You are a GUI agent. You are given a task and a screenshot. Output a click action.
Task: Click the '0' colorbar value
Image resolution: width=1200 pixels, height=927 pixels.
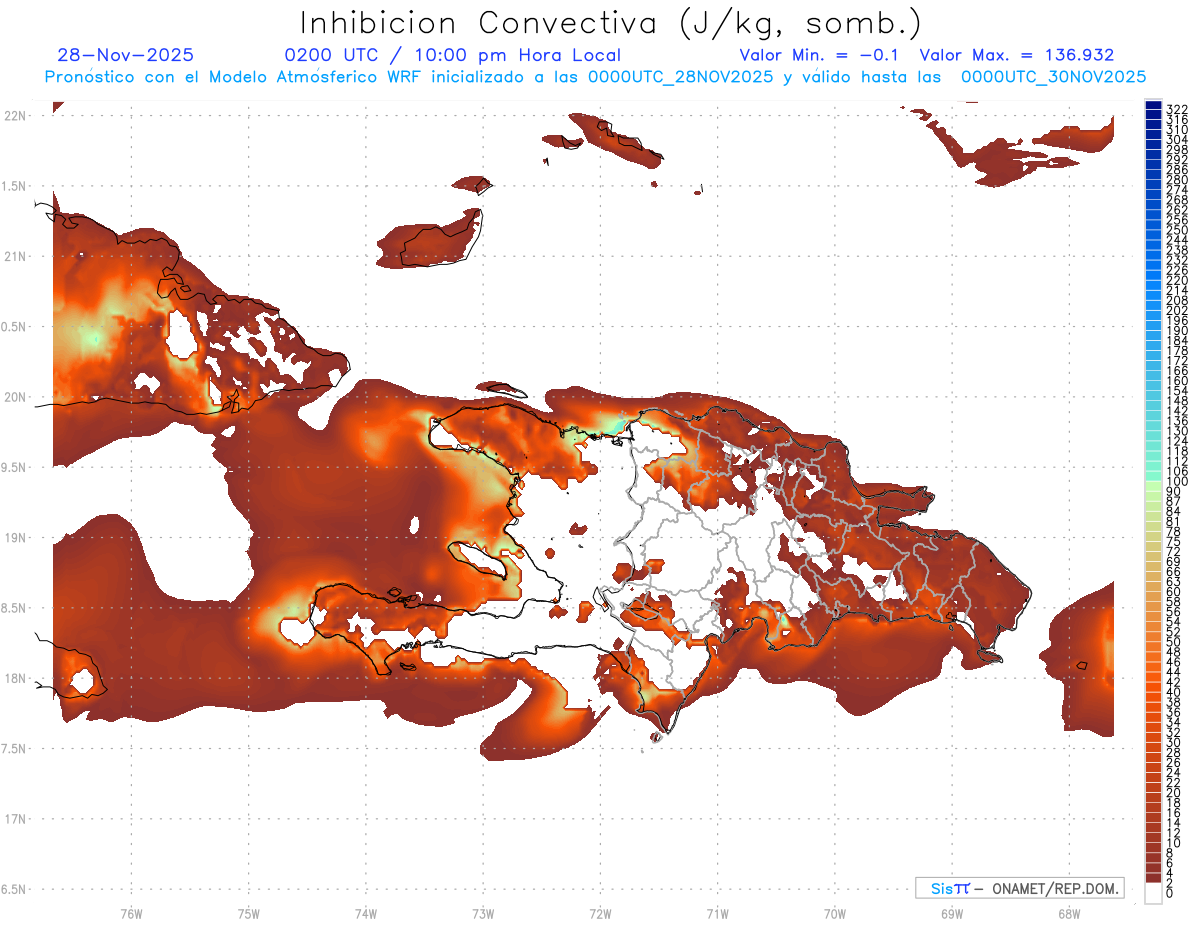pos(1170,892)
